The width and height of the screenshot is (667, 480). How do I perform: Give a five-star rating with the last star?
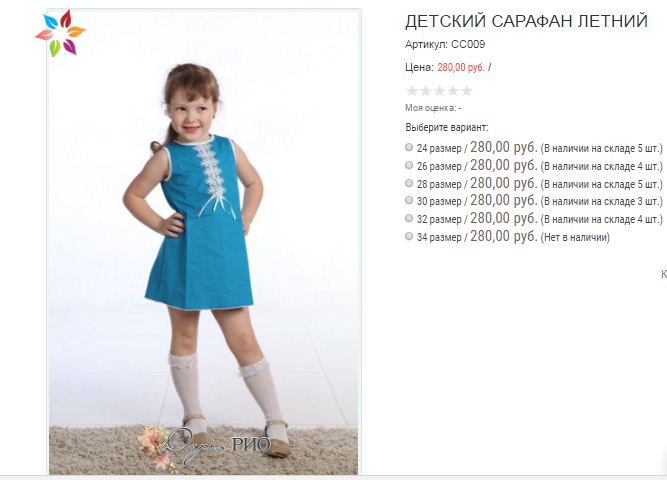466,91
